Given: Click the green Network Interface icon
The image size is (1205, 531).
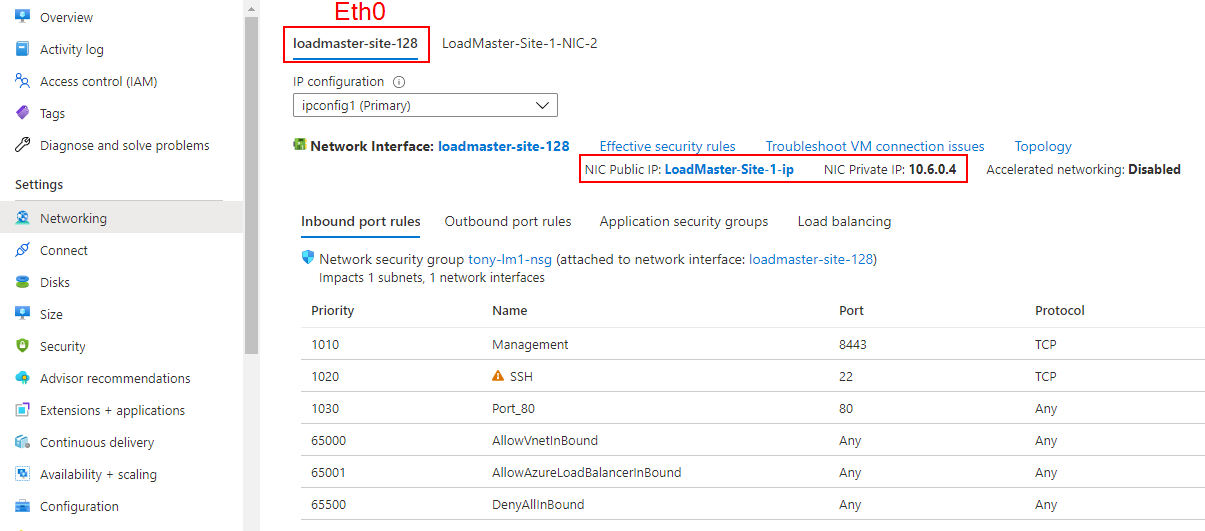Looking at the screenshot, I should coord(299,145).
